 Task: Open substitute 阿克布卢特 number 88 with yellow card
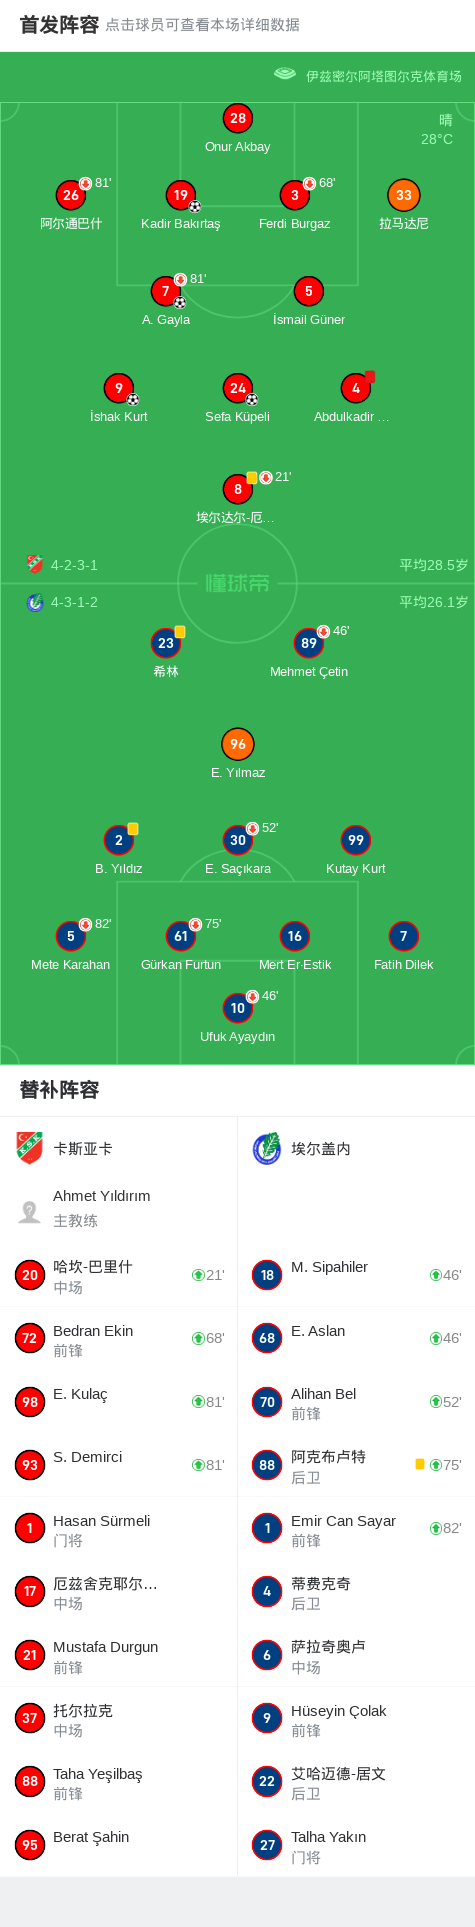pyautogui.click(x=356, y=1465)
